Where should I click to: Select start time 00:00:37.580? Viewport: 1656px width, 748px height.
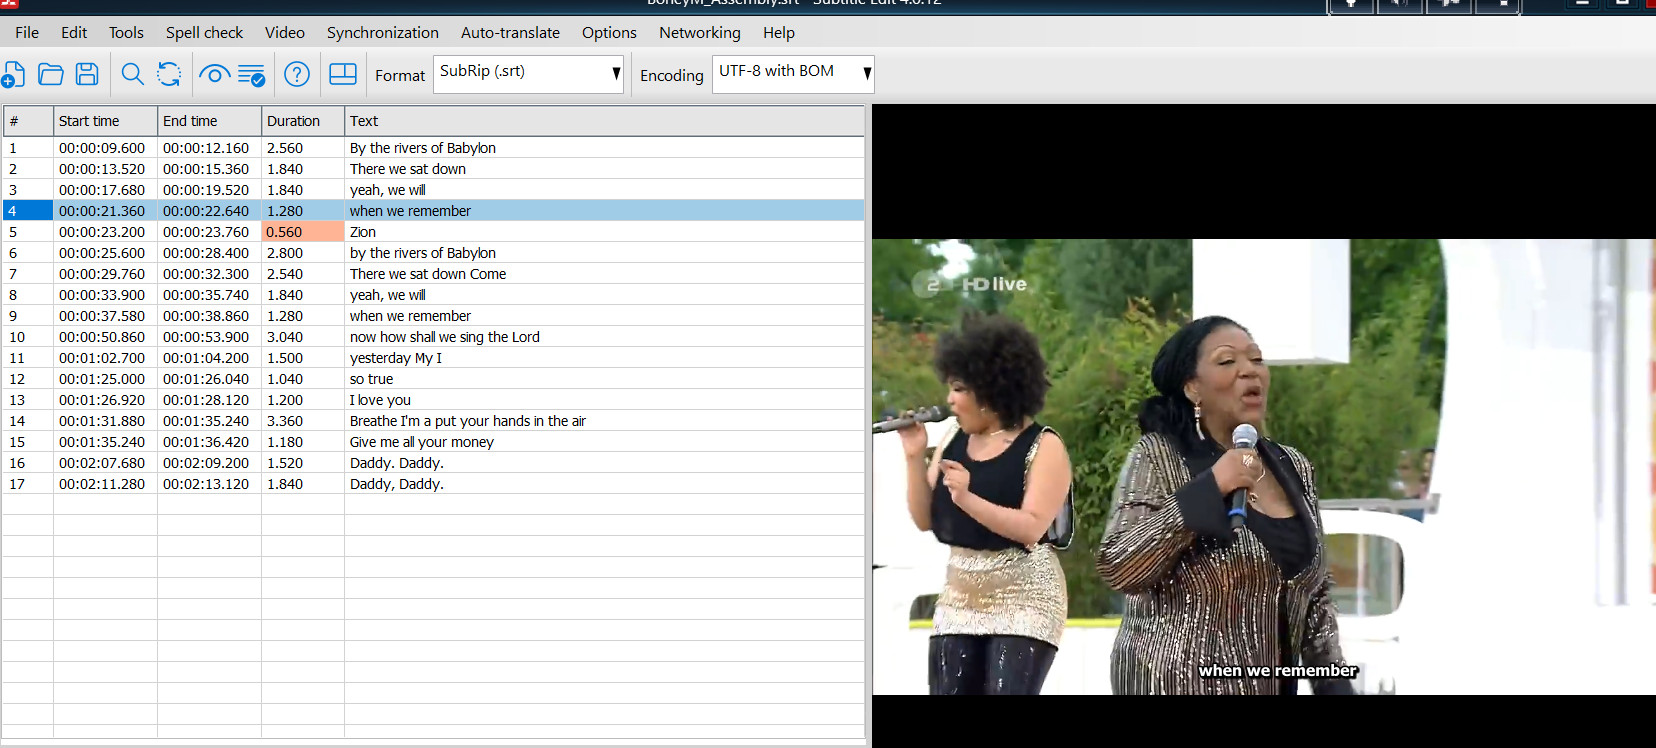point(102,316)
